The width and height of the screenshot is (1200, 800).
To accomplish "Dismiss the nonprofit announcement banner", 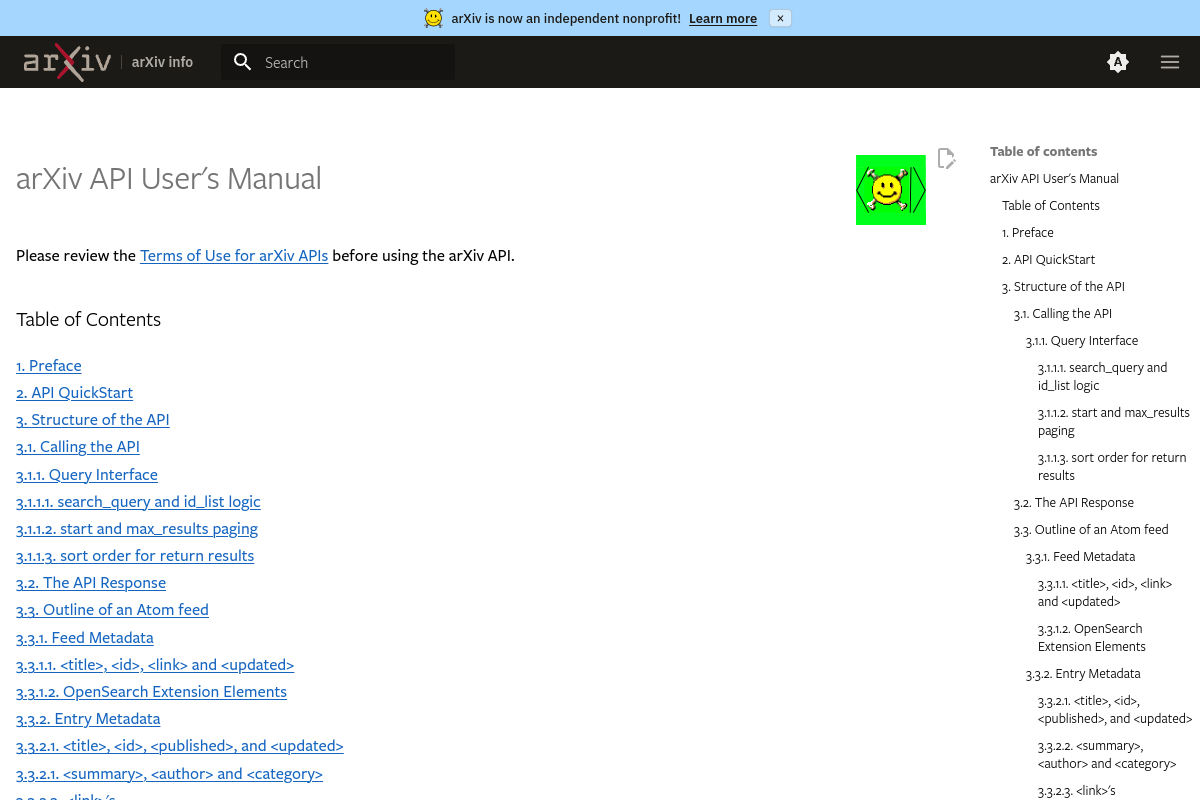I will [780, 18].
